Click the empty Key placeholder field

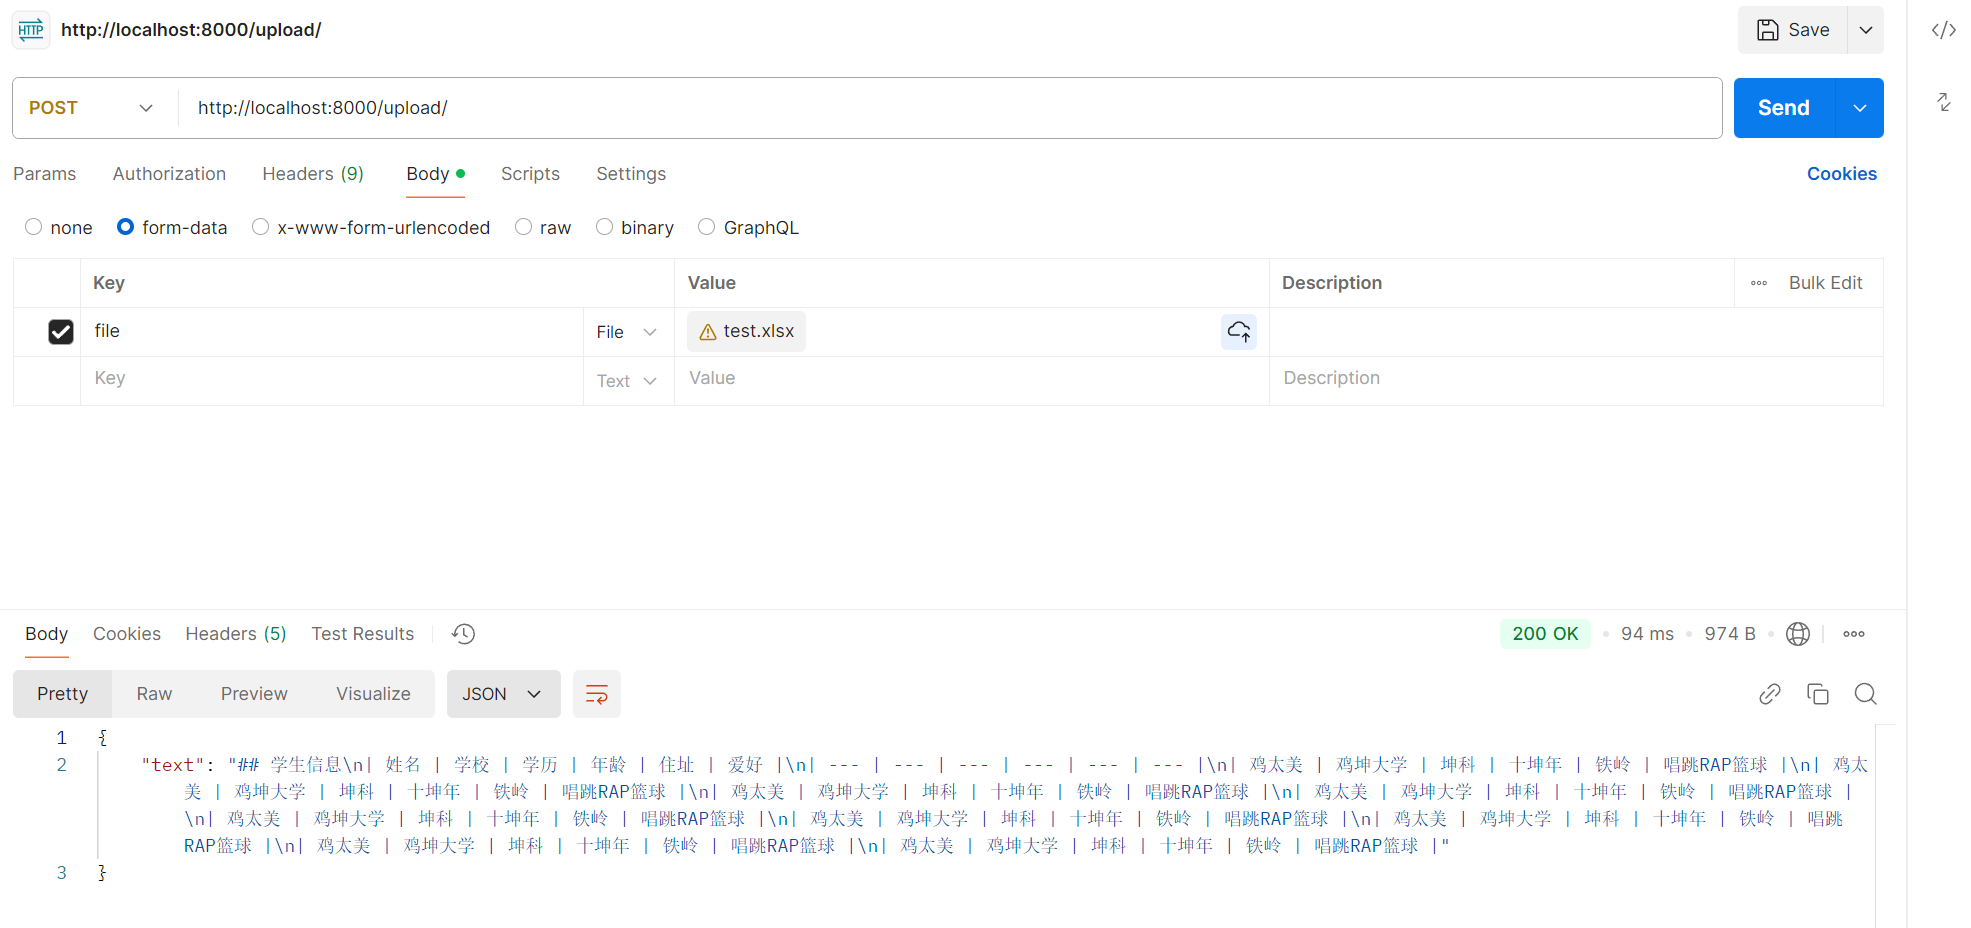pos(331,379)
